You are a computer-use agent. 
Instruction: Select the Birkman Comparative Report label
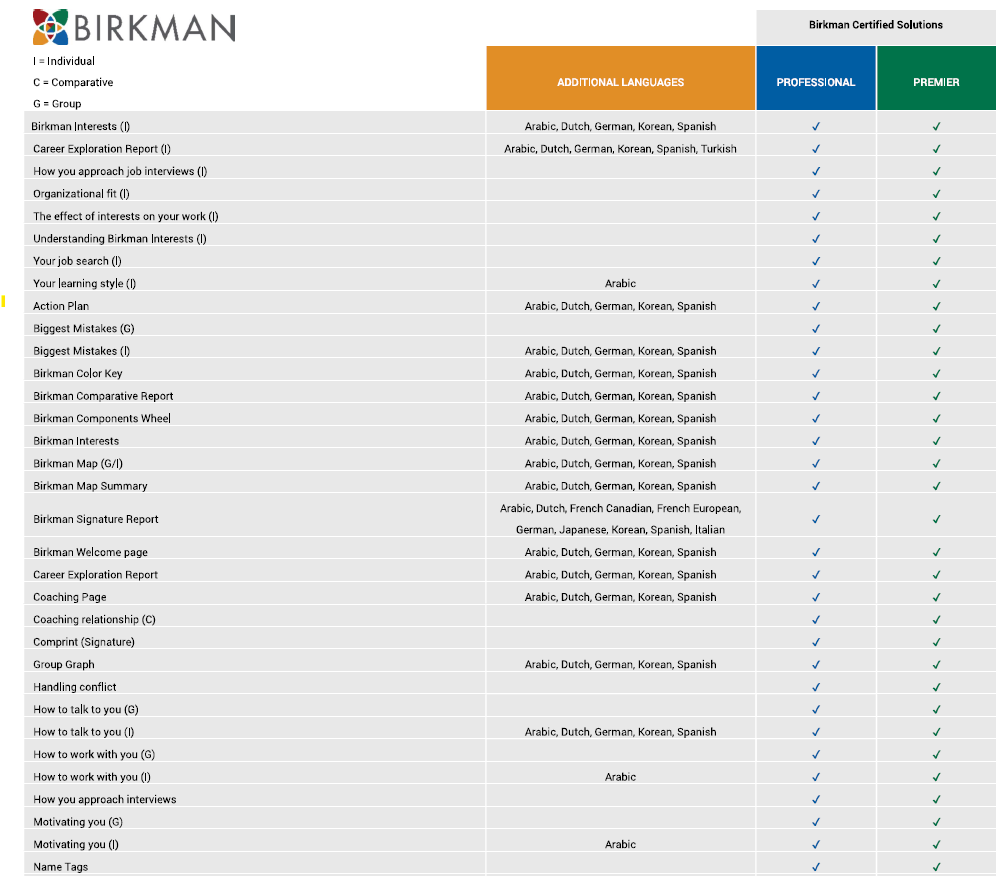(103, 396)
